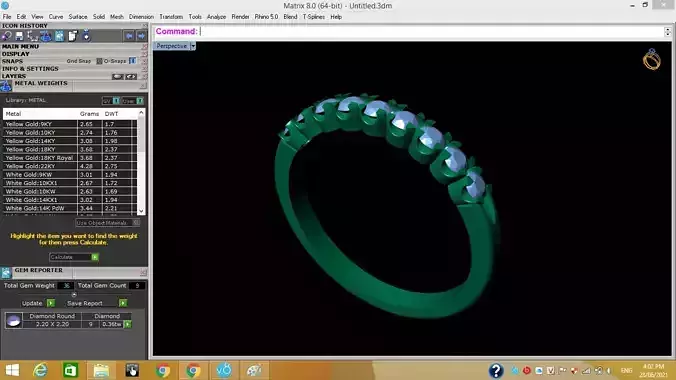Open Windows Store from taskbar

(x=70, y=371)
